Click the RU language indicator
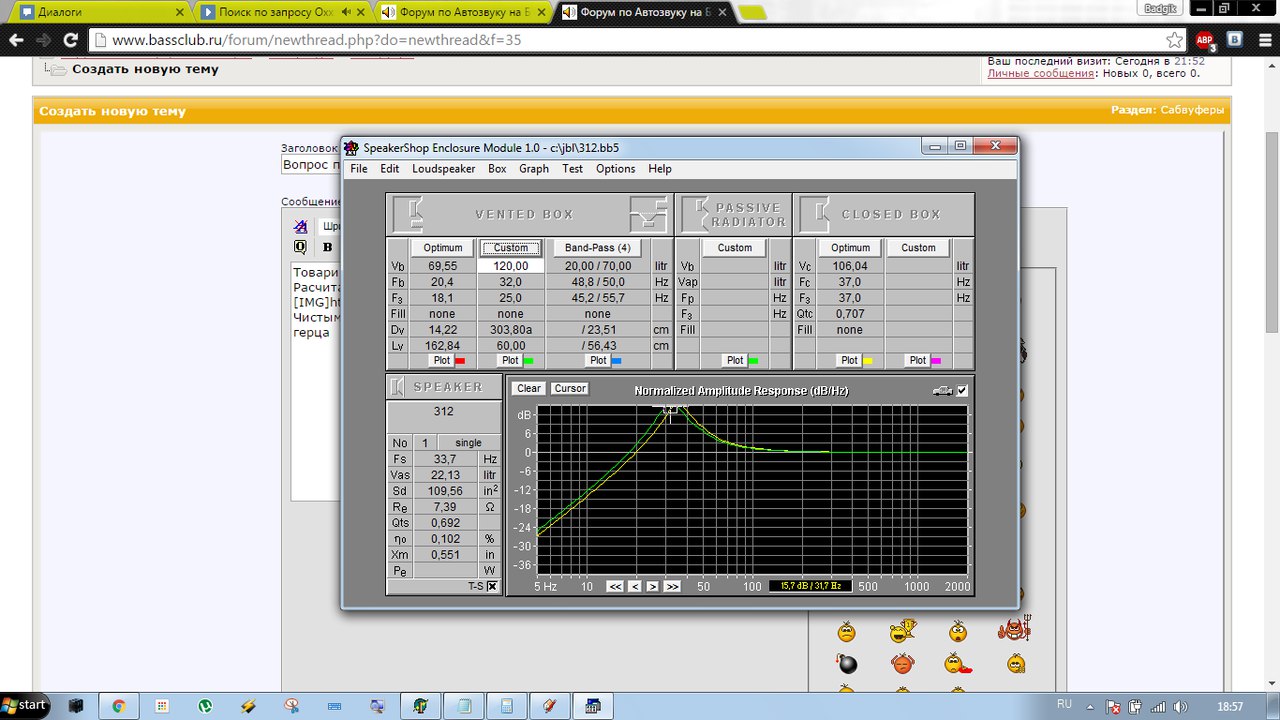This screenshot has width=1280, height=720. pos(1064,704)
